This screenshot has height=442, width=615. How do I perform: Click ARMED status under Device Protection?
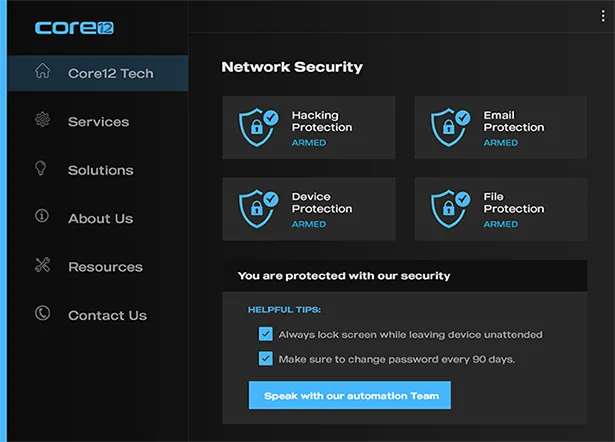coord(309,224)
